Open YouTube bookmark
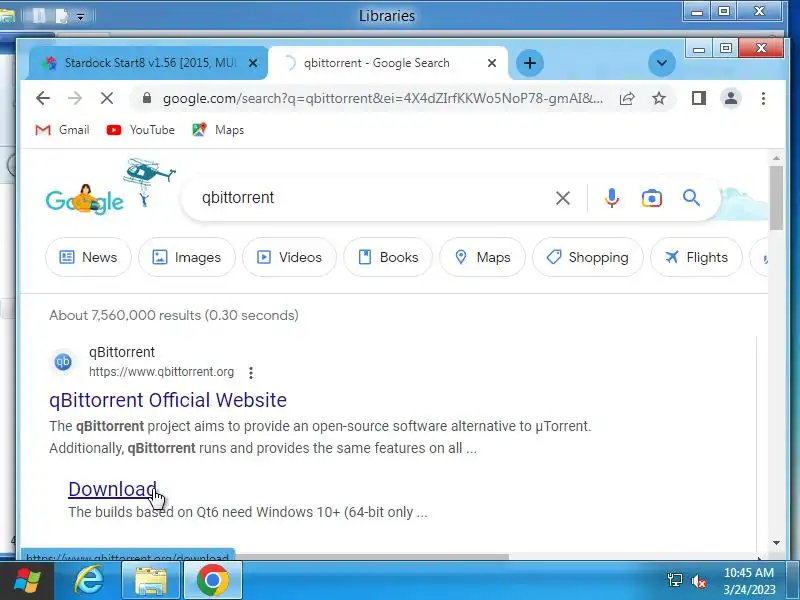 (x=140, y=130)
